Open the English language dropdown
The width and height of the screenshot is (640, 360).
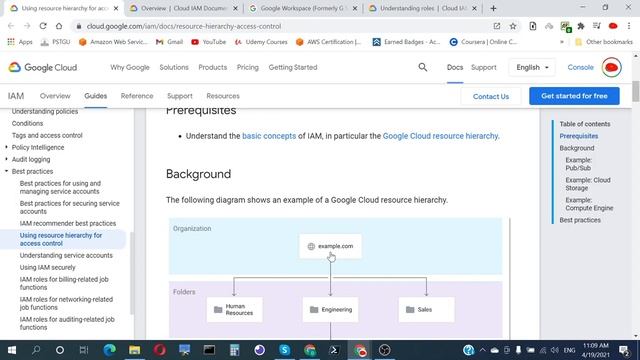(532, 67)
